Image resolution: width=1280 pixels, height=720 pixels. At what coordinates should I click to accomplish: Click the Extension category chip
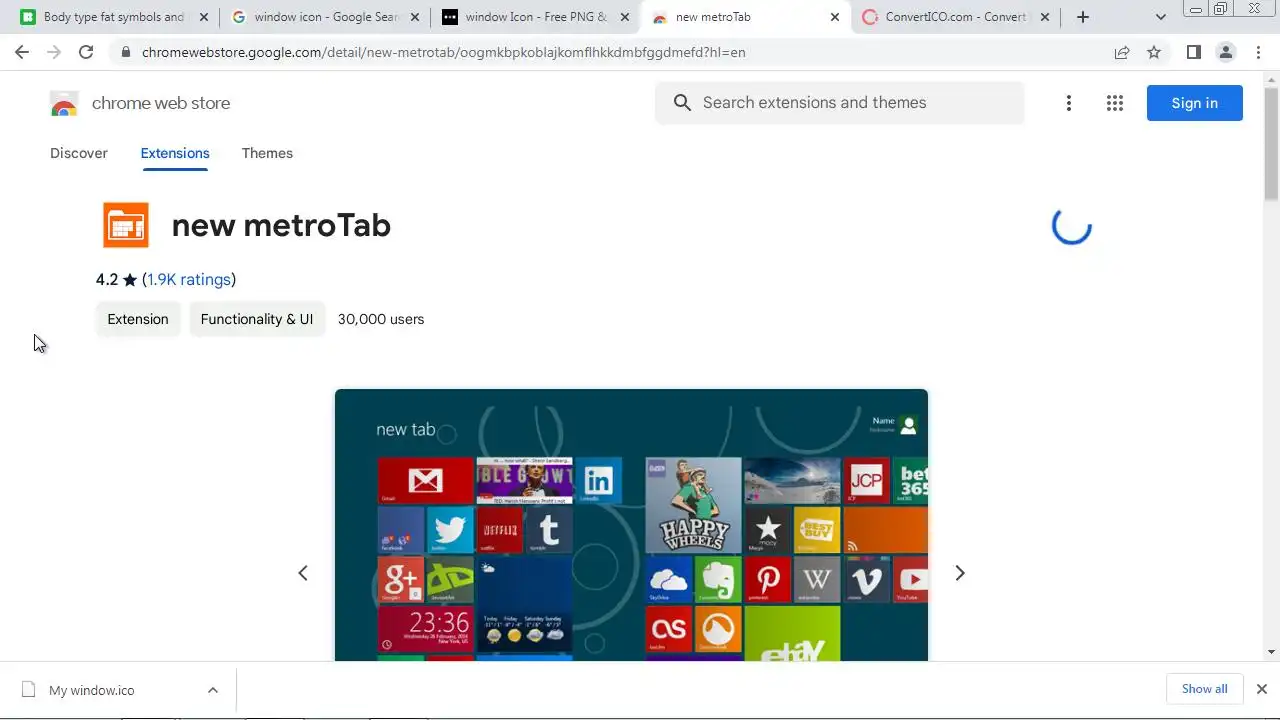[138, 319]
